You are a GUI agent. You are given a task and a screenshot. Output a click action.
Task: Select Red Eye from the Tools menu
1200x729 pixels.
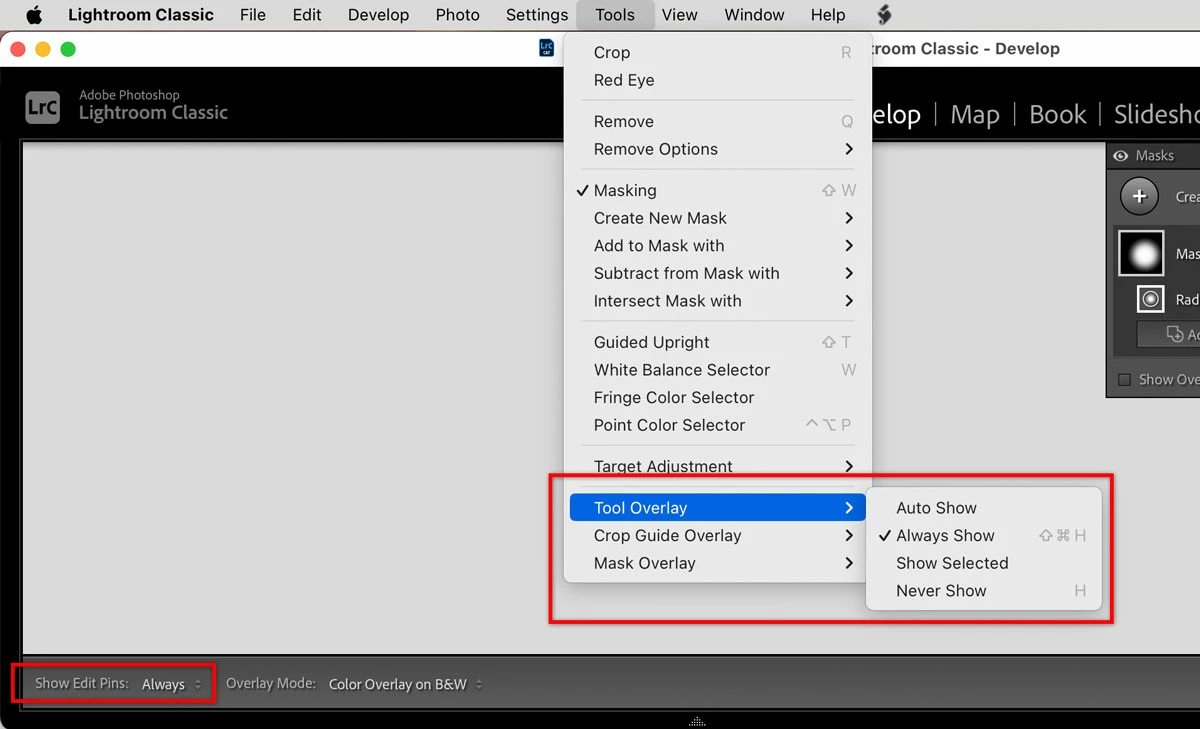718,80
